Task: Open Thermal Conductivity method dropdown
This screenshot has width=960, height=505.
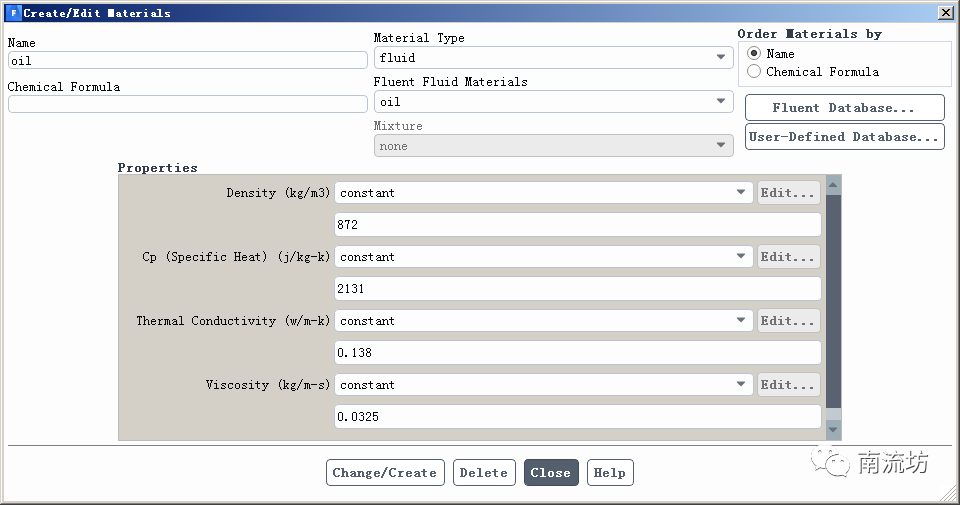Action: coord(544,321)
